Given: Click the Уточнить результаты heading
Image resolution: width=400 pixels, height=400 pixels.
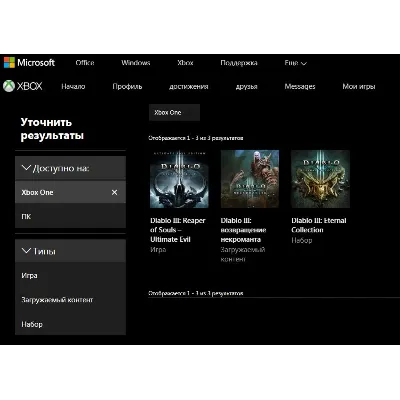Looking at the screenshot, I should coord(52,129).
